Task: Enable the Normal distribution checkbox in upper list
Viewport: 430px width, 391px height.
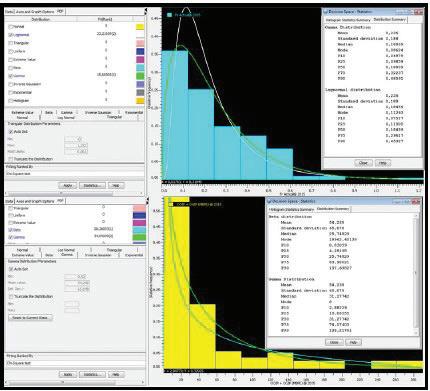Action: point(11,27)
